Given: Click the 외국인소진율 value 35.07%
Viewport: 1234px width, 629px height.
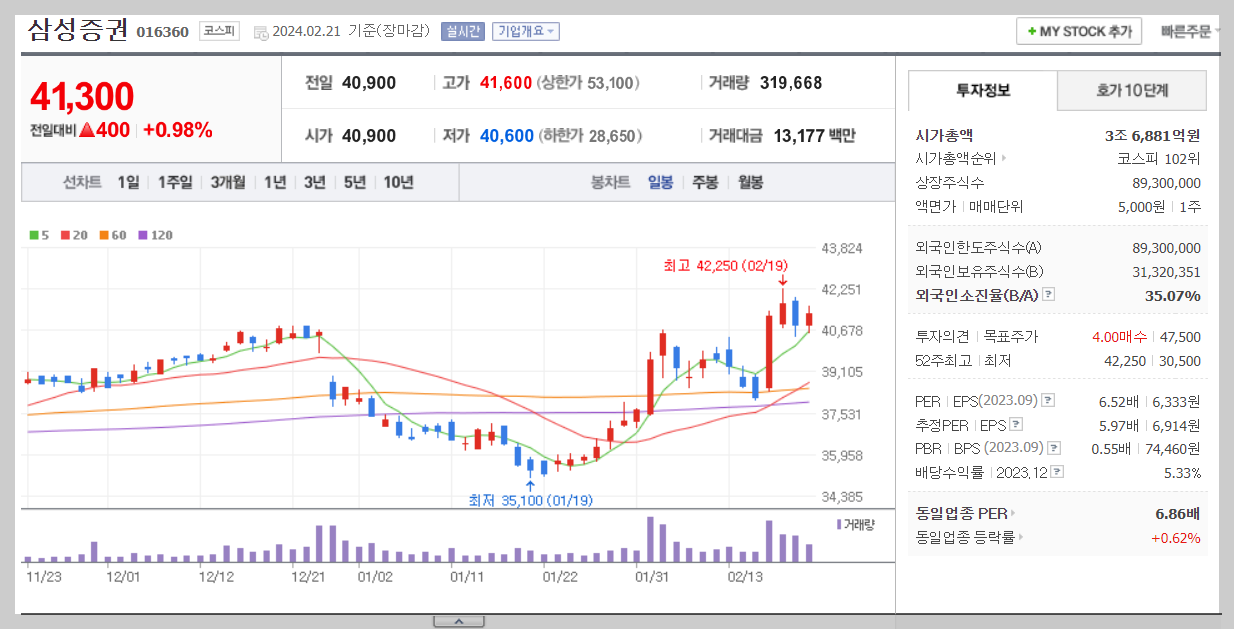Looking at the screenshot, I should click(x=1172, y=295).
